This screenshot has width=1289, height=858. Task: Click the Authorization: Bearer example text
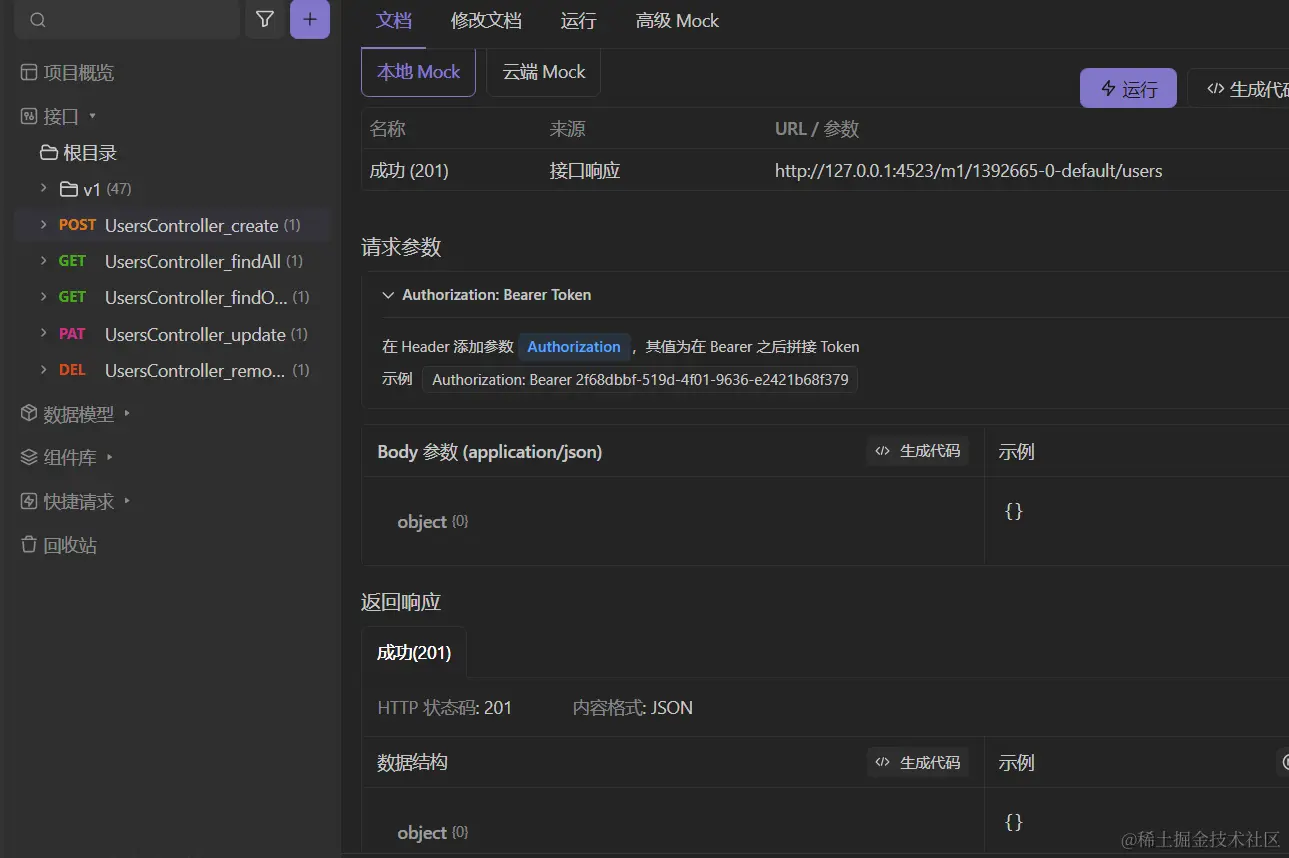point(640,380)
